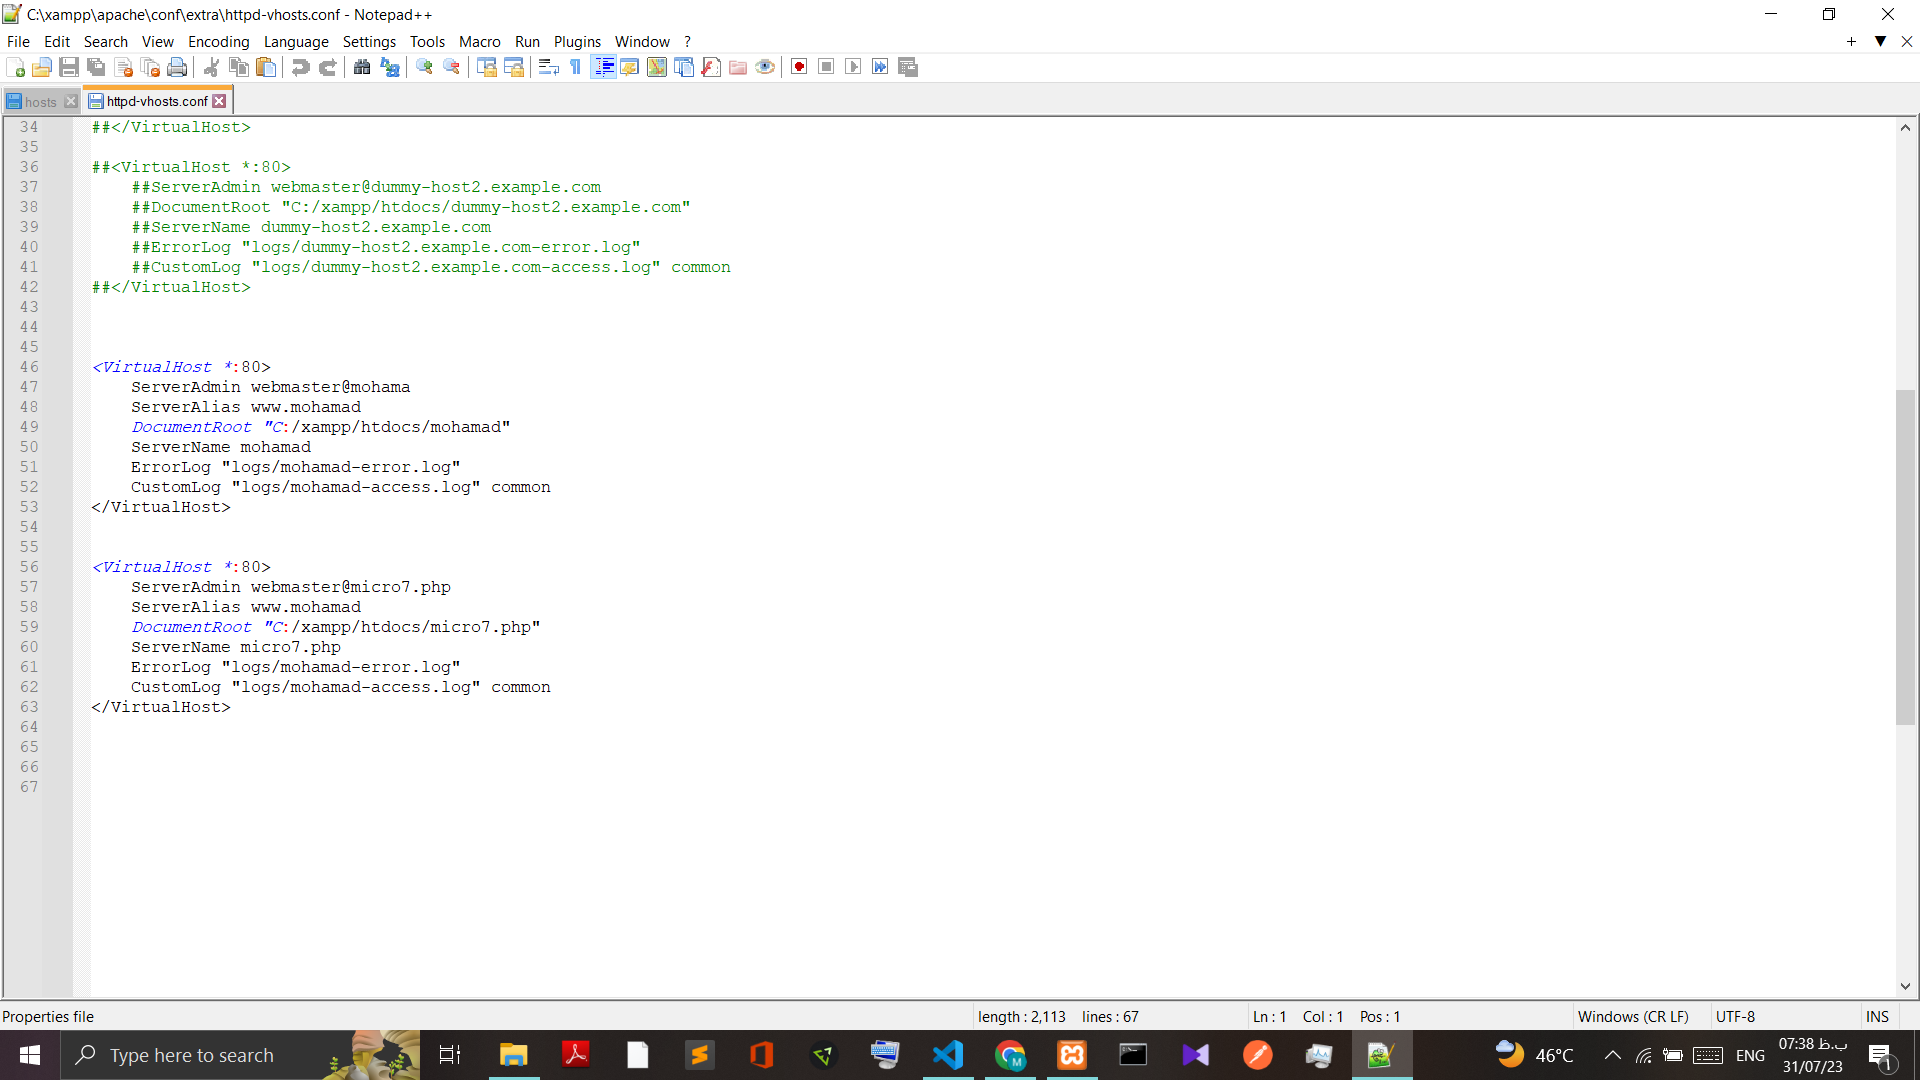The height and width of the screenshot is (1080, 1920).
Task: Run the macro multiple times
Action: 880,67
